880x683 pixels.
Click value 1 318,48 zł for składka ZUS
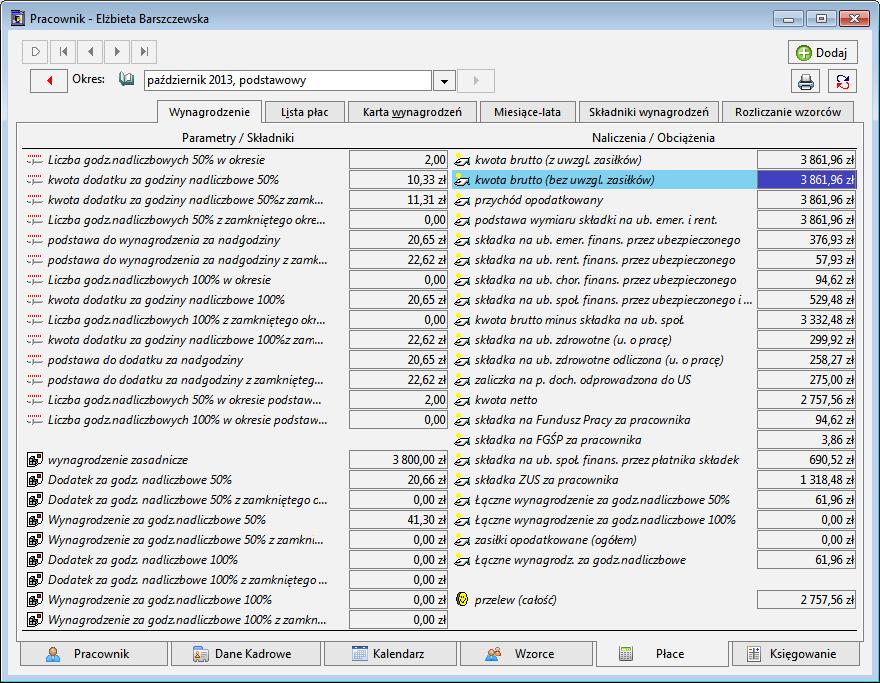point(806,480)
